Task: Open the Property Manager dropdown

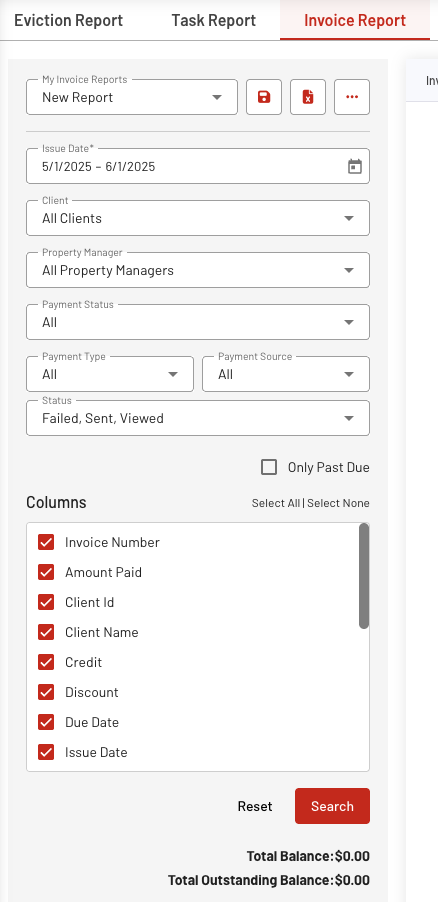Action: pyautogui.click(x=198, y=270)
